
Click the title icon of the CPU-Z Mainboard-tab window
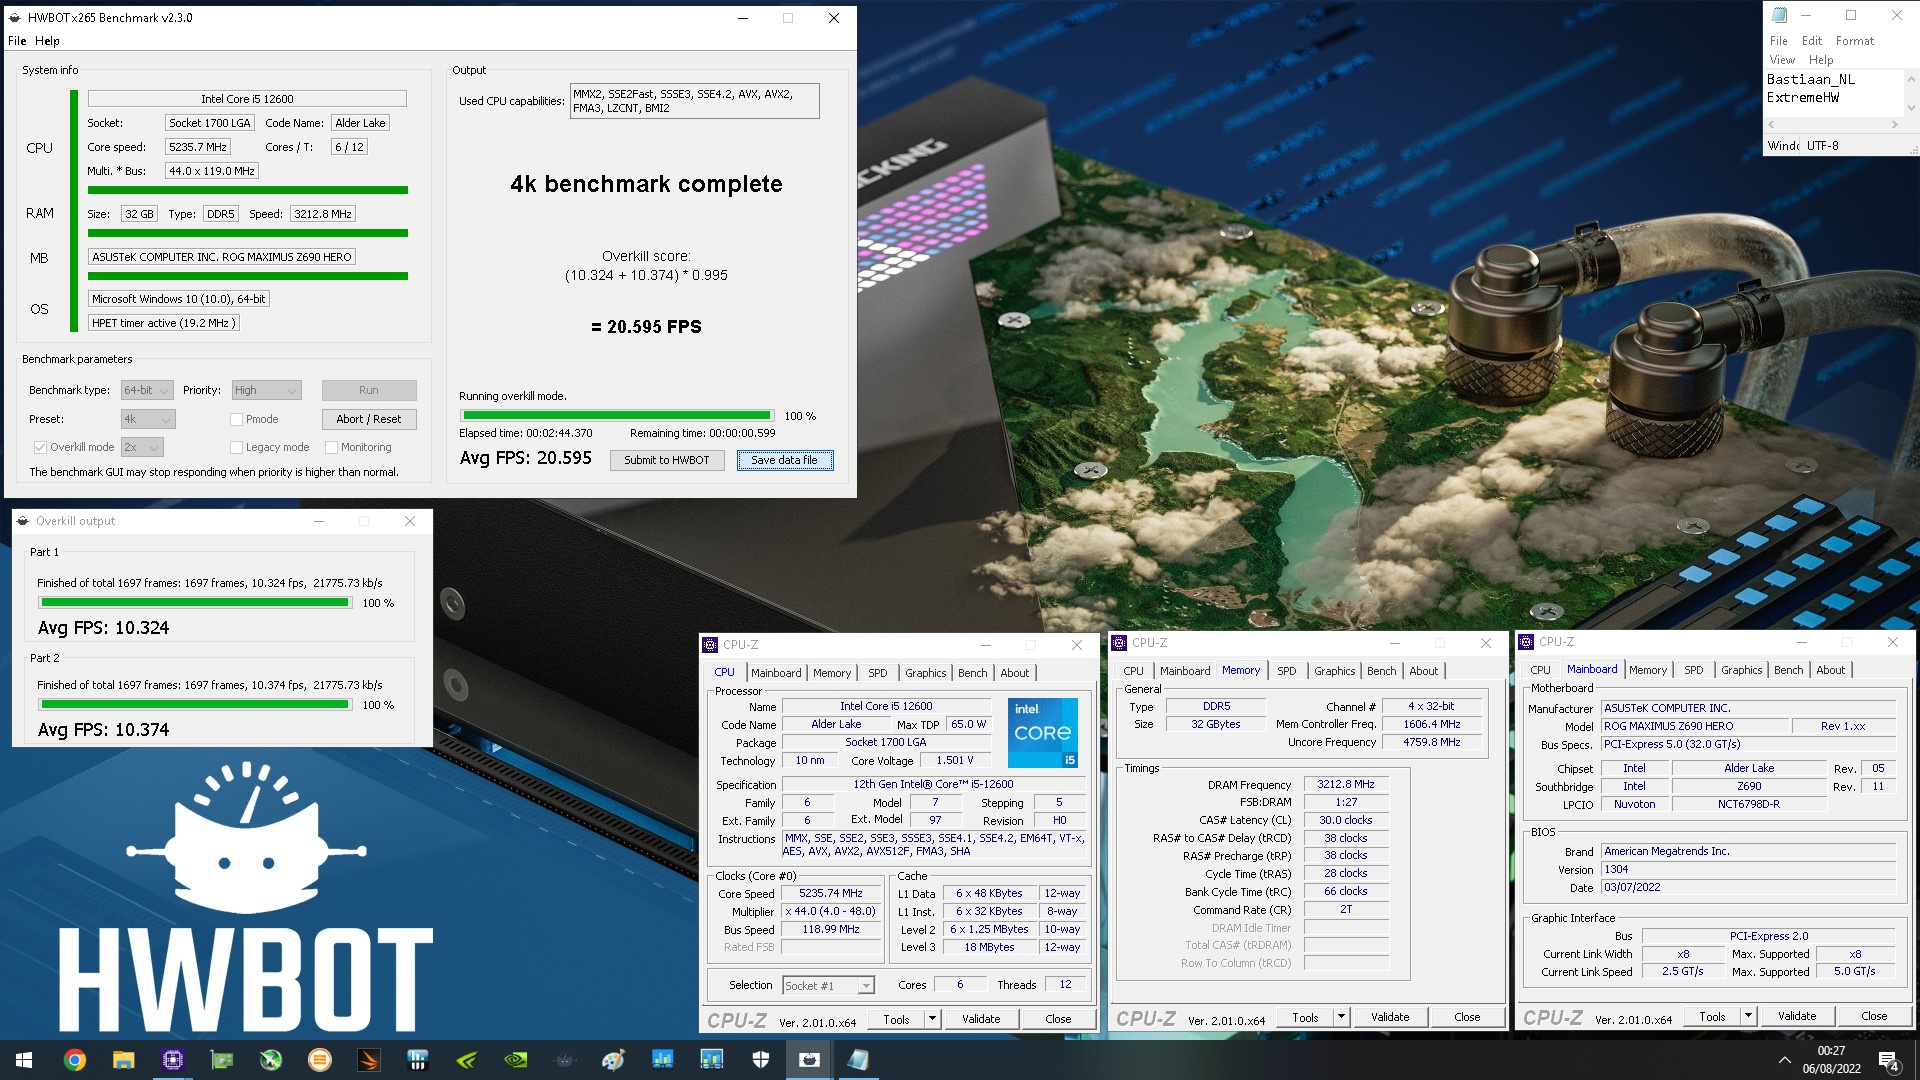[x=1526, y=642]
